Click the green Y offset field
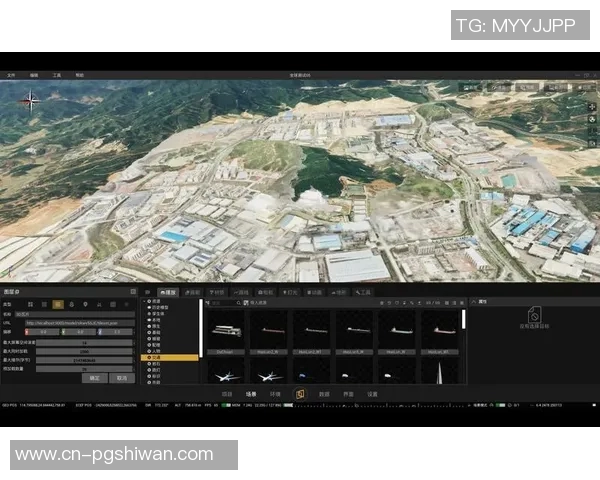The width and height of the screenshot is (600, 480). pos(78,332)
